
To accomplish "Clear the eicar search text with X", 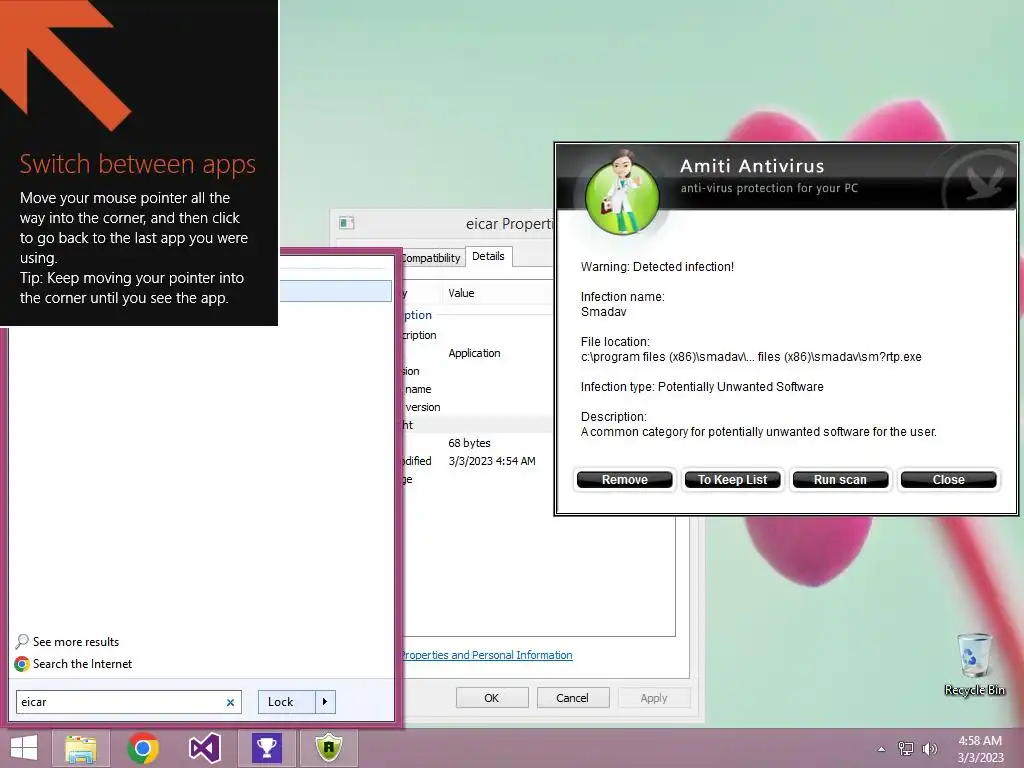I will (x=230, y=703).
